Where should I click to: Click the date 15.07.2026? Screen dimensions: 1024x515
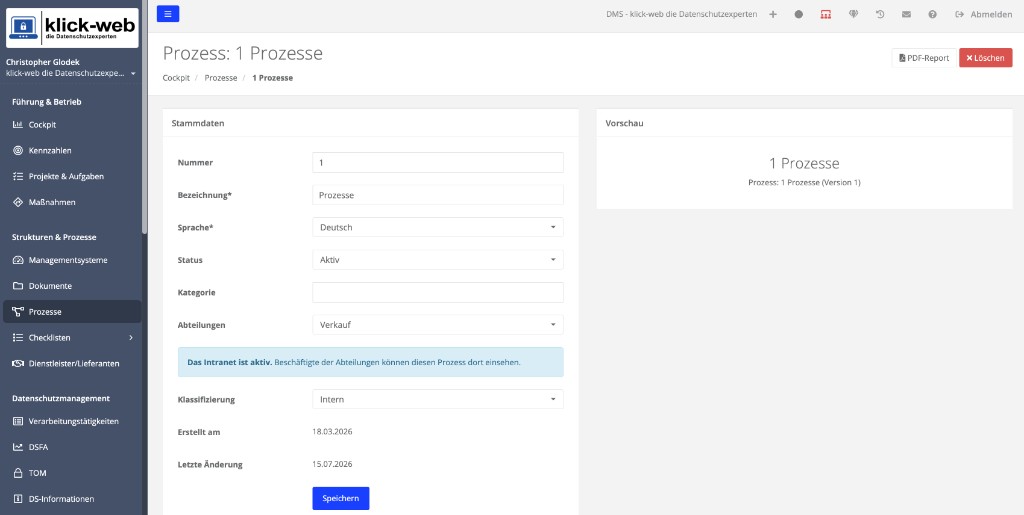[x=332, y=464]
